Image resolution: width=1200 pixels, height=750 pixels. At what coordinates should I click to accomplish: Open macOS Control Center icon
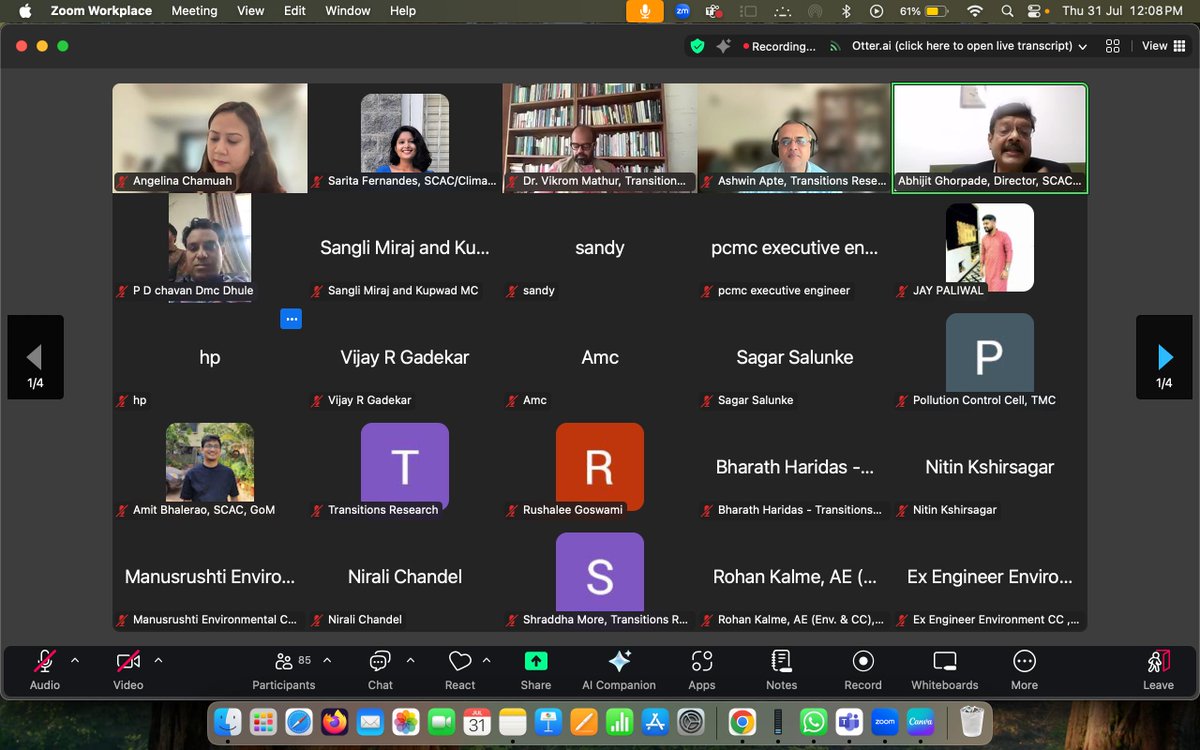[1036, 11]
